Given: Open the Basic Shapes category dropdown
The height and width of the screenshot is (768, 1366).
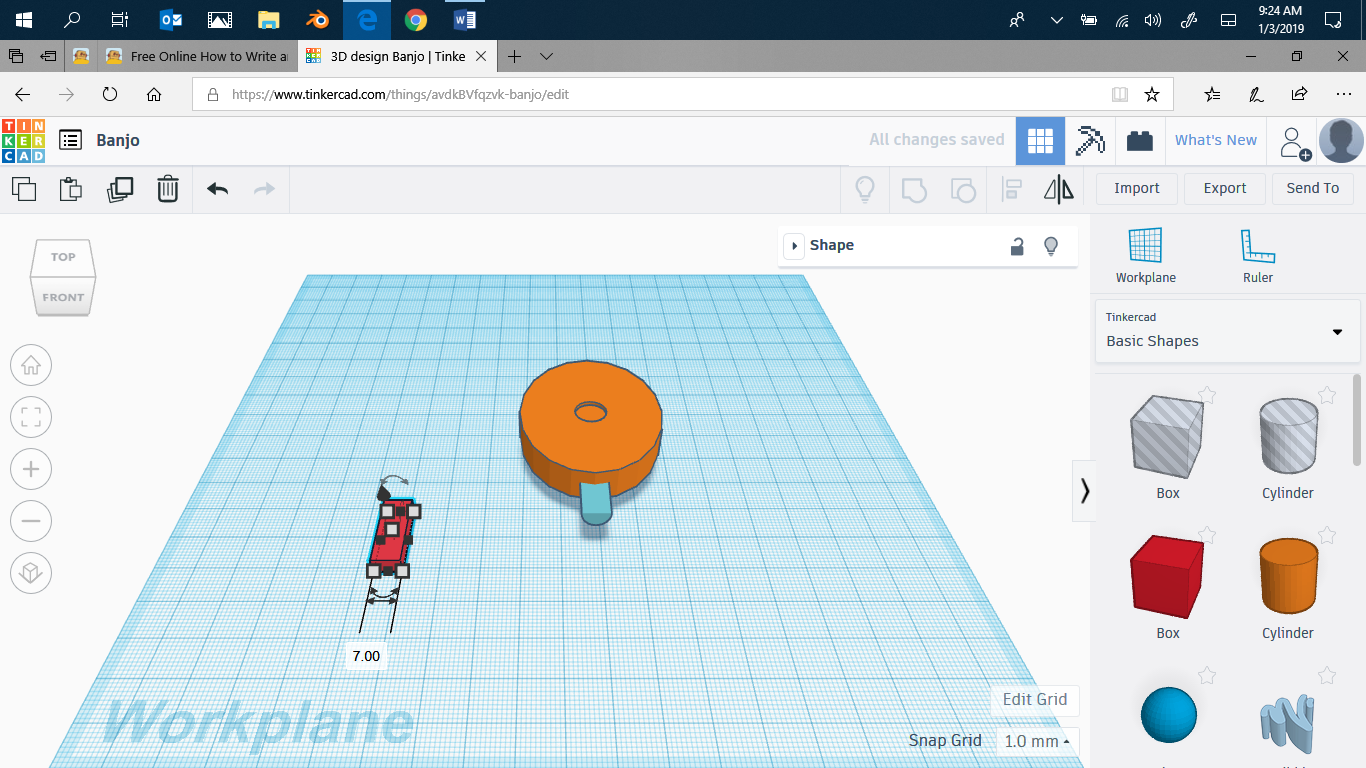Looking at the screenshot, I should click(x=1228, y=331).
